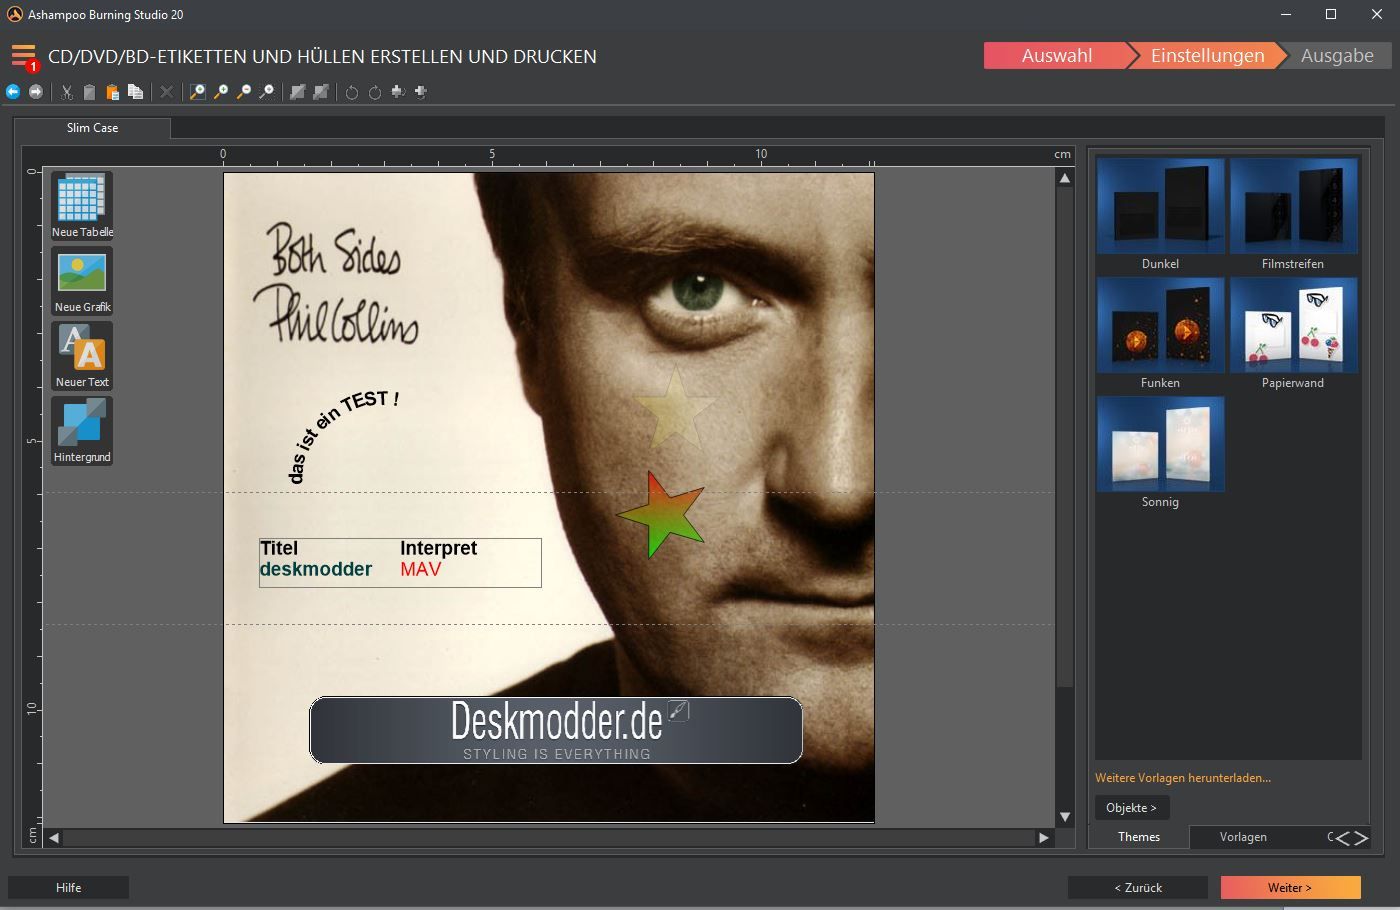Click the grey forward arrow toolbar icon
This screenshot has height=910, width=1400.
tap(36, 92)
